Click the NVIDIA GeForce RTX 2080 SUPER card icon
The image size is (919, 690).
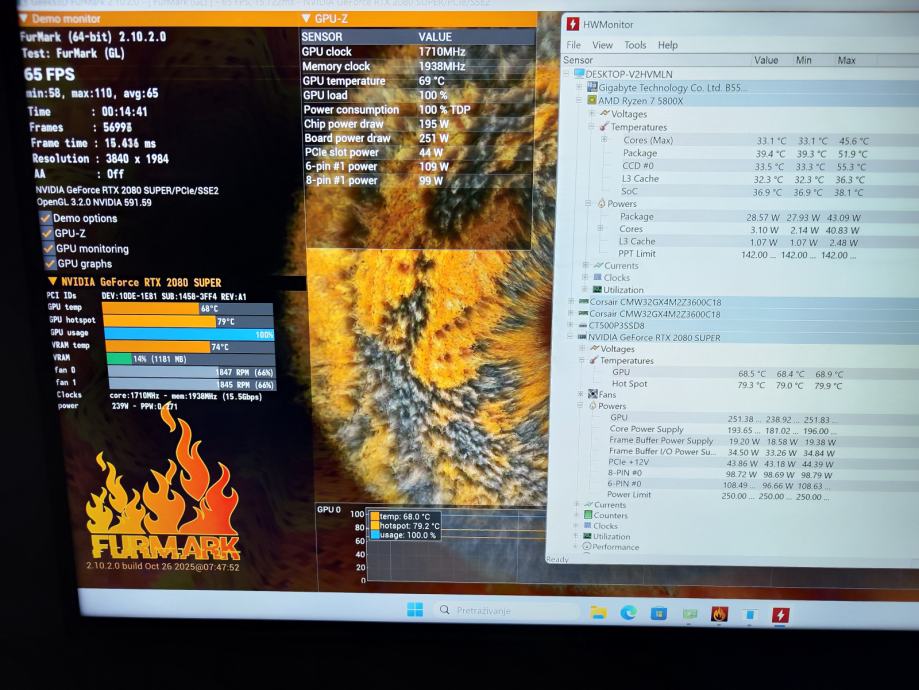click(x=582, y=337)
